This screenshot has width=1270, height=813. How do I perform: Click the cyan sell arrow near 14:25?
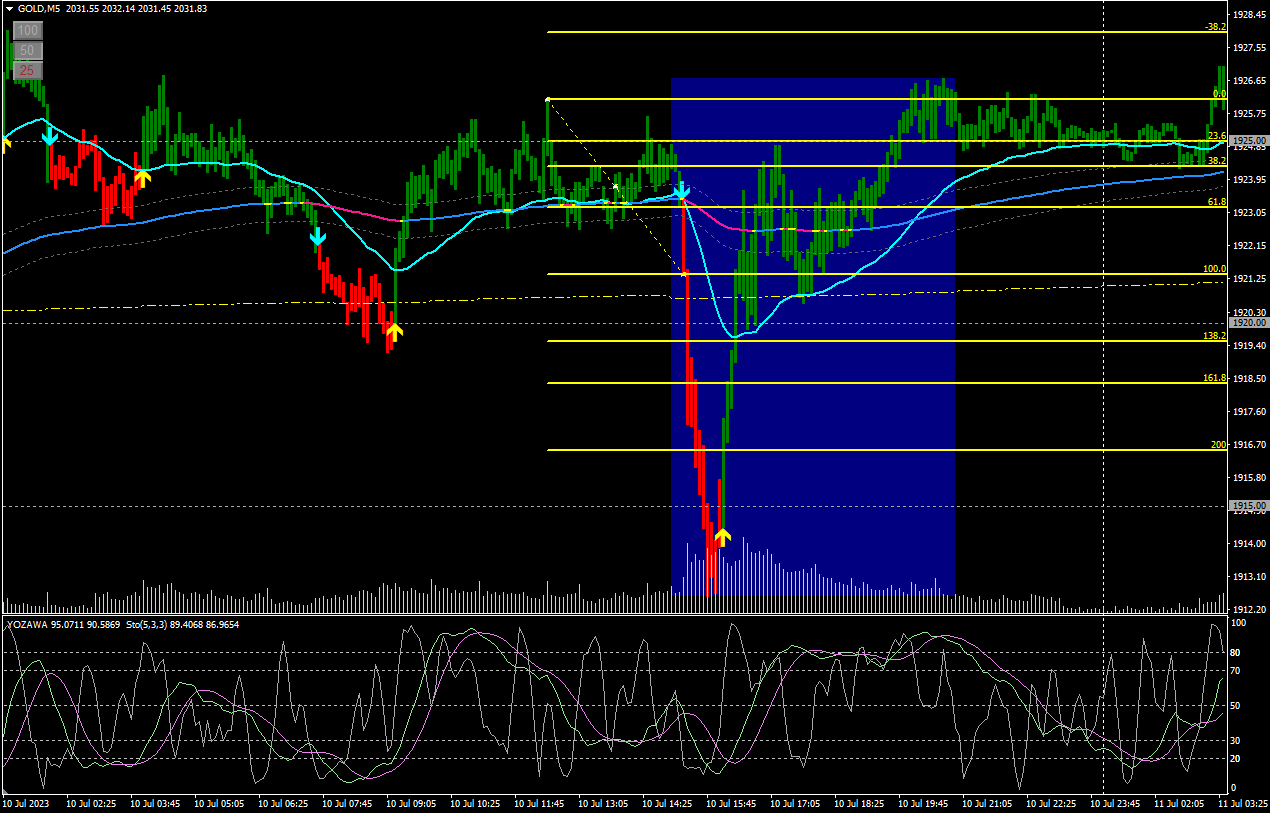681,190
